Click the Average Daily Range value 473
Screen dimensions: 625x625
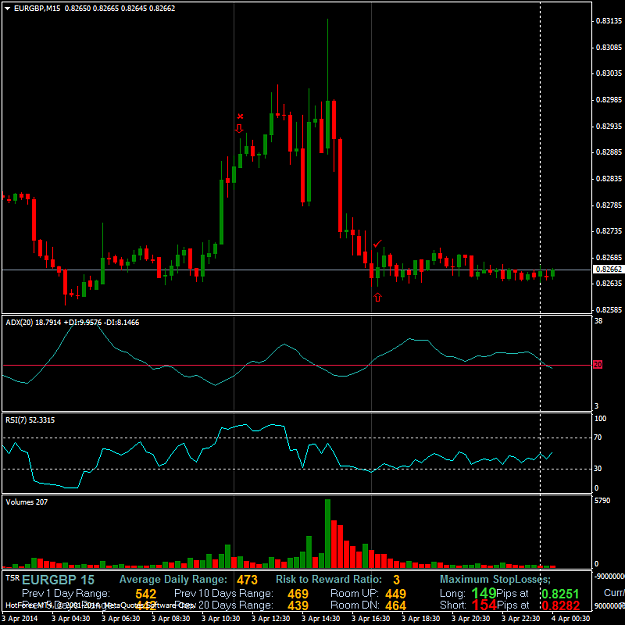(247, 580)
